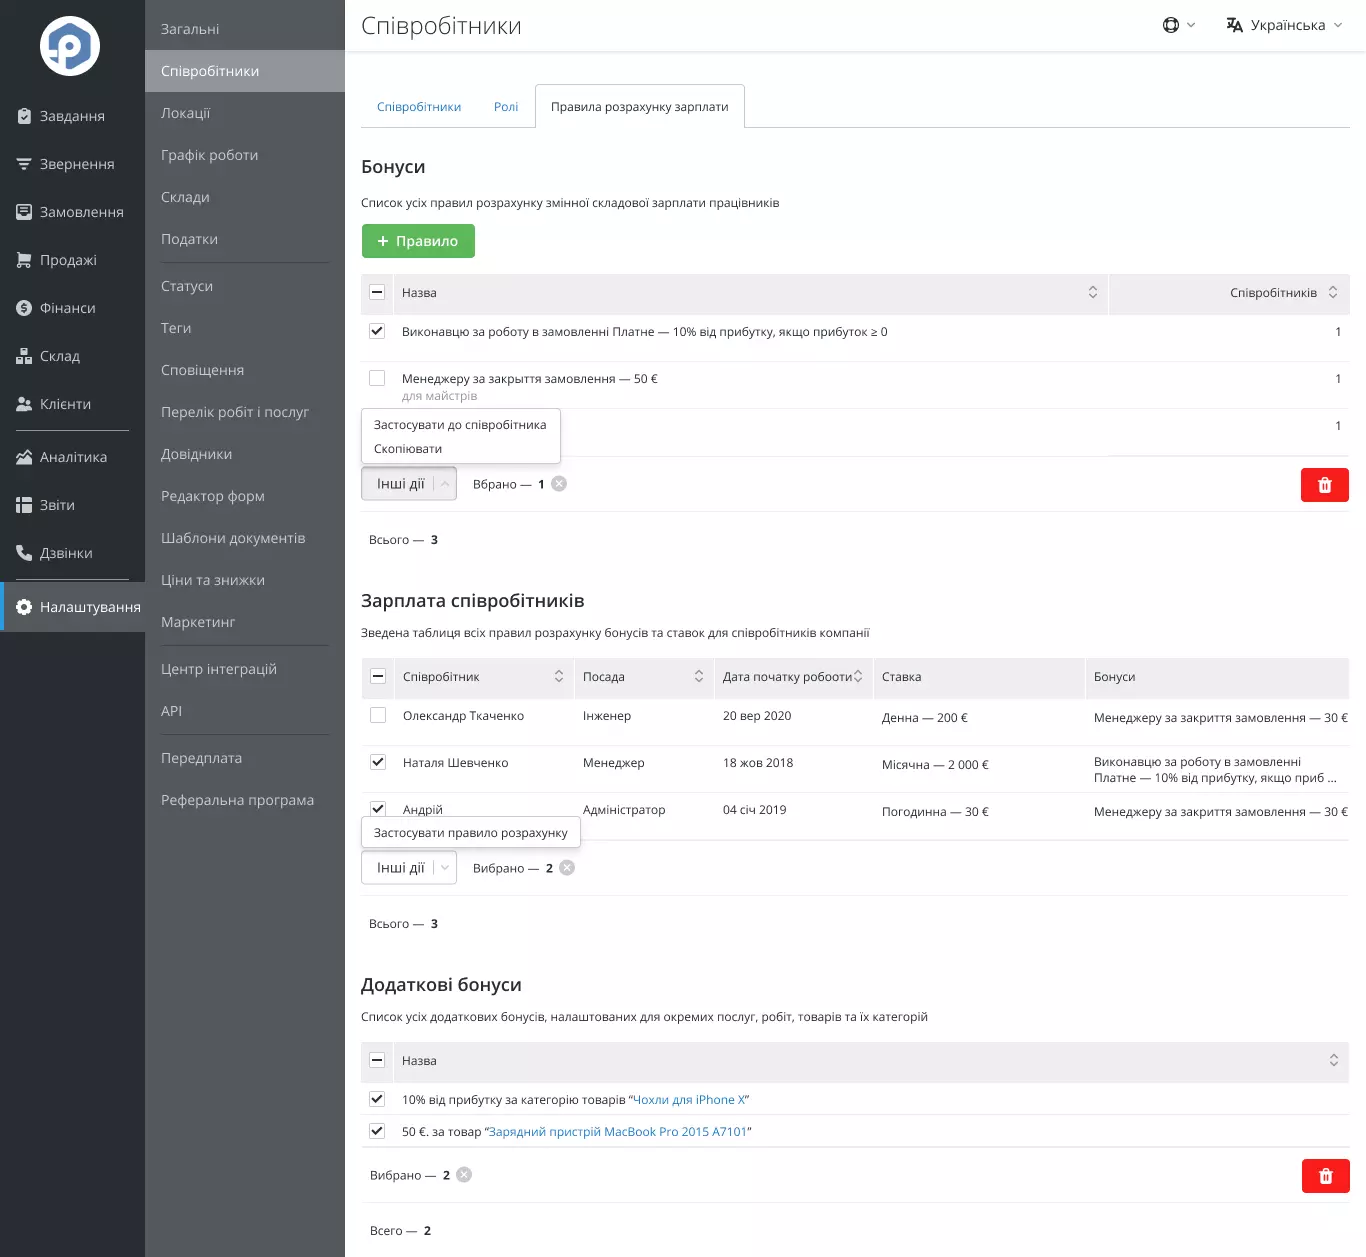Open the Українська language dropdown
The width and height of the screenshot is (1366, 1257).
click(x=1285, y=25)
